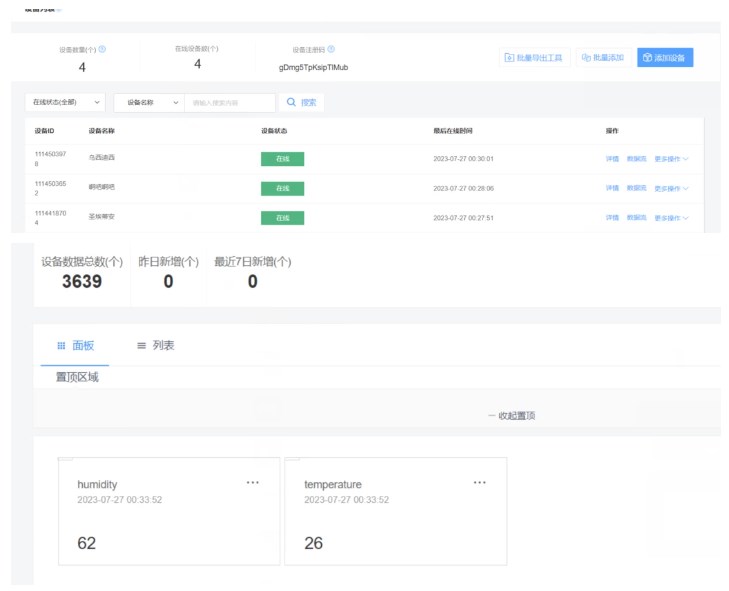Click the 在线 status badge for device 1114503978
The height and width of the screenshot is (591, 729).
[x=283, y=159]
